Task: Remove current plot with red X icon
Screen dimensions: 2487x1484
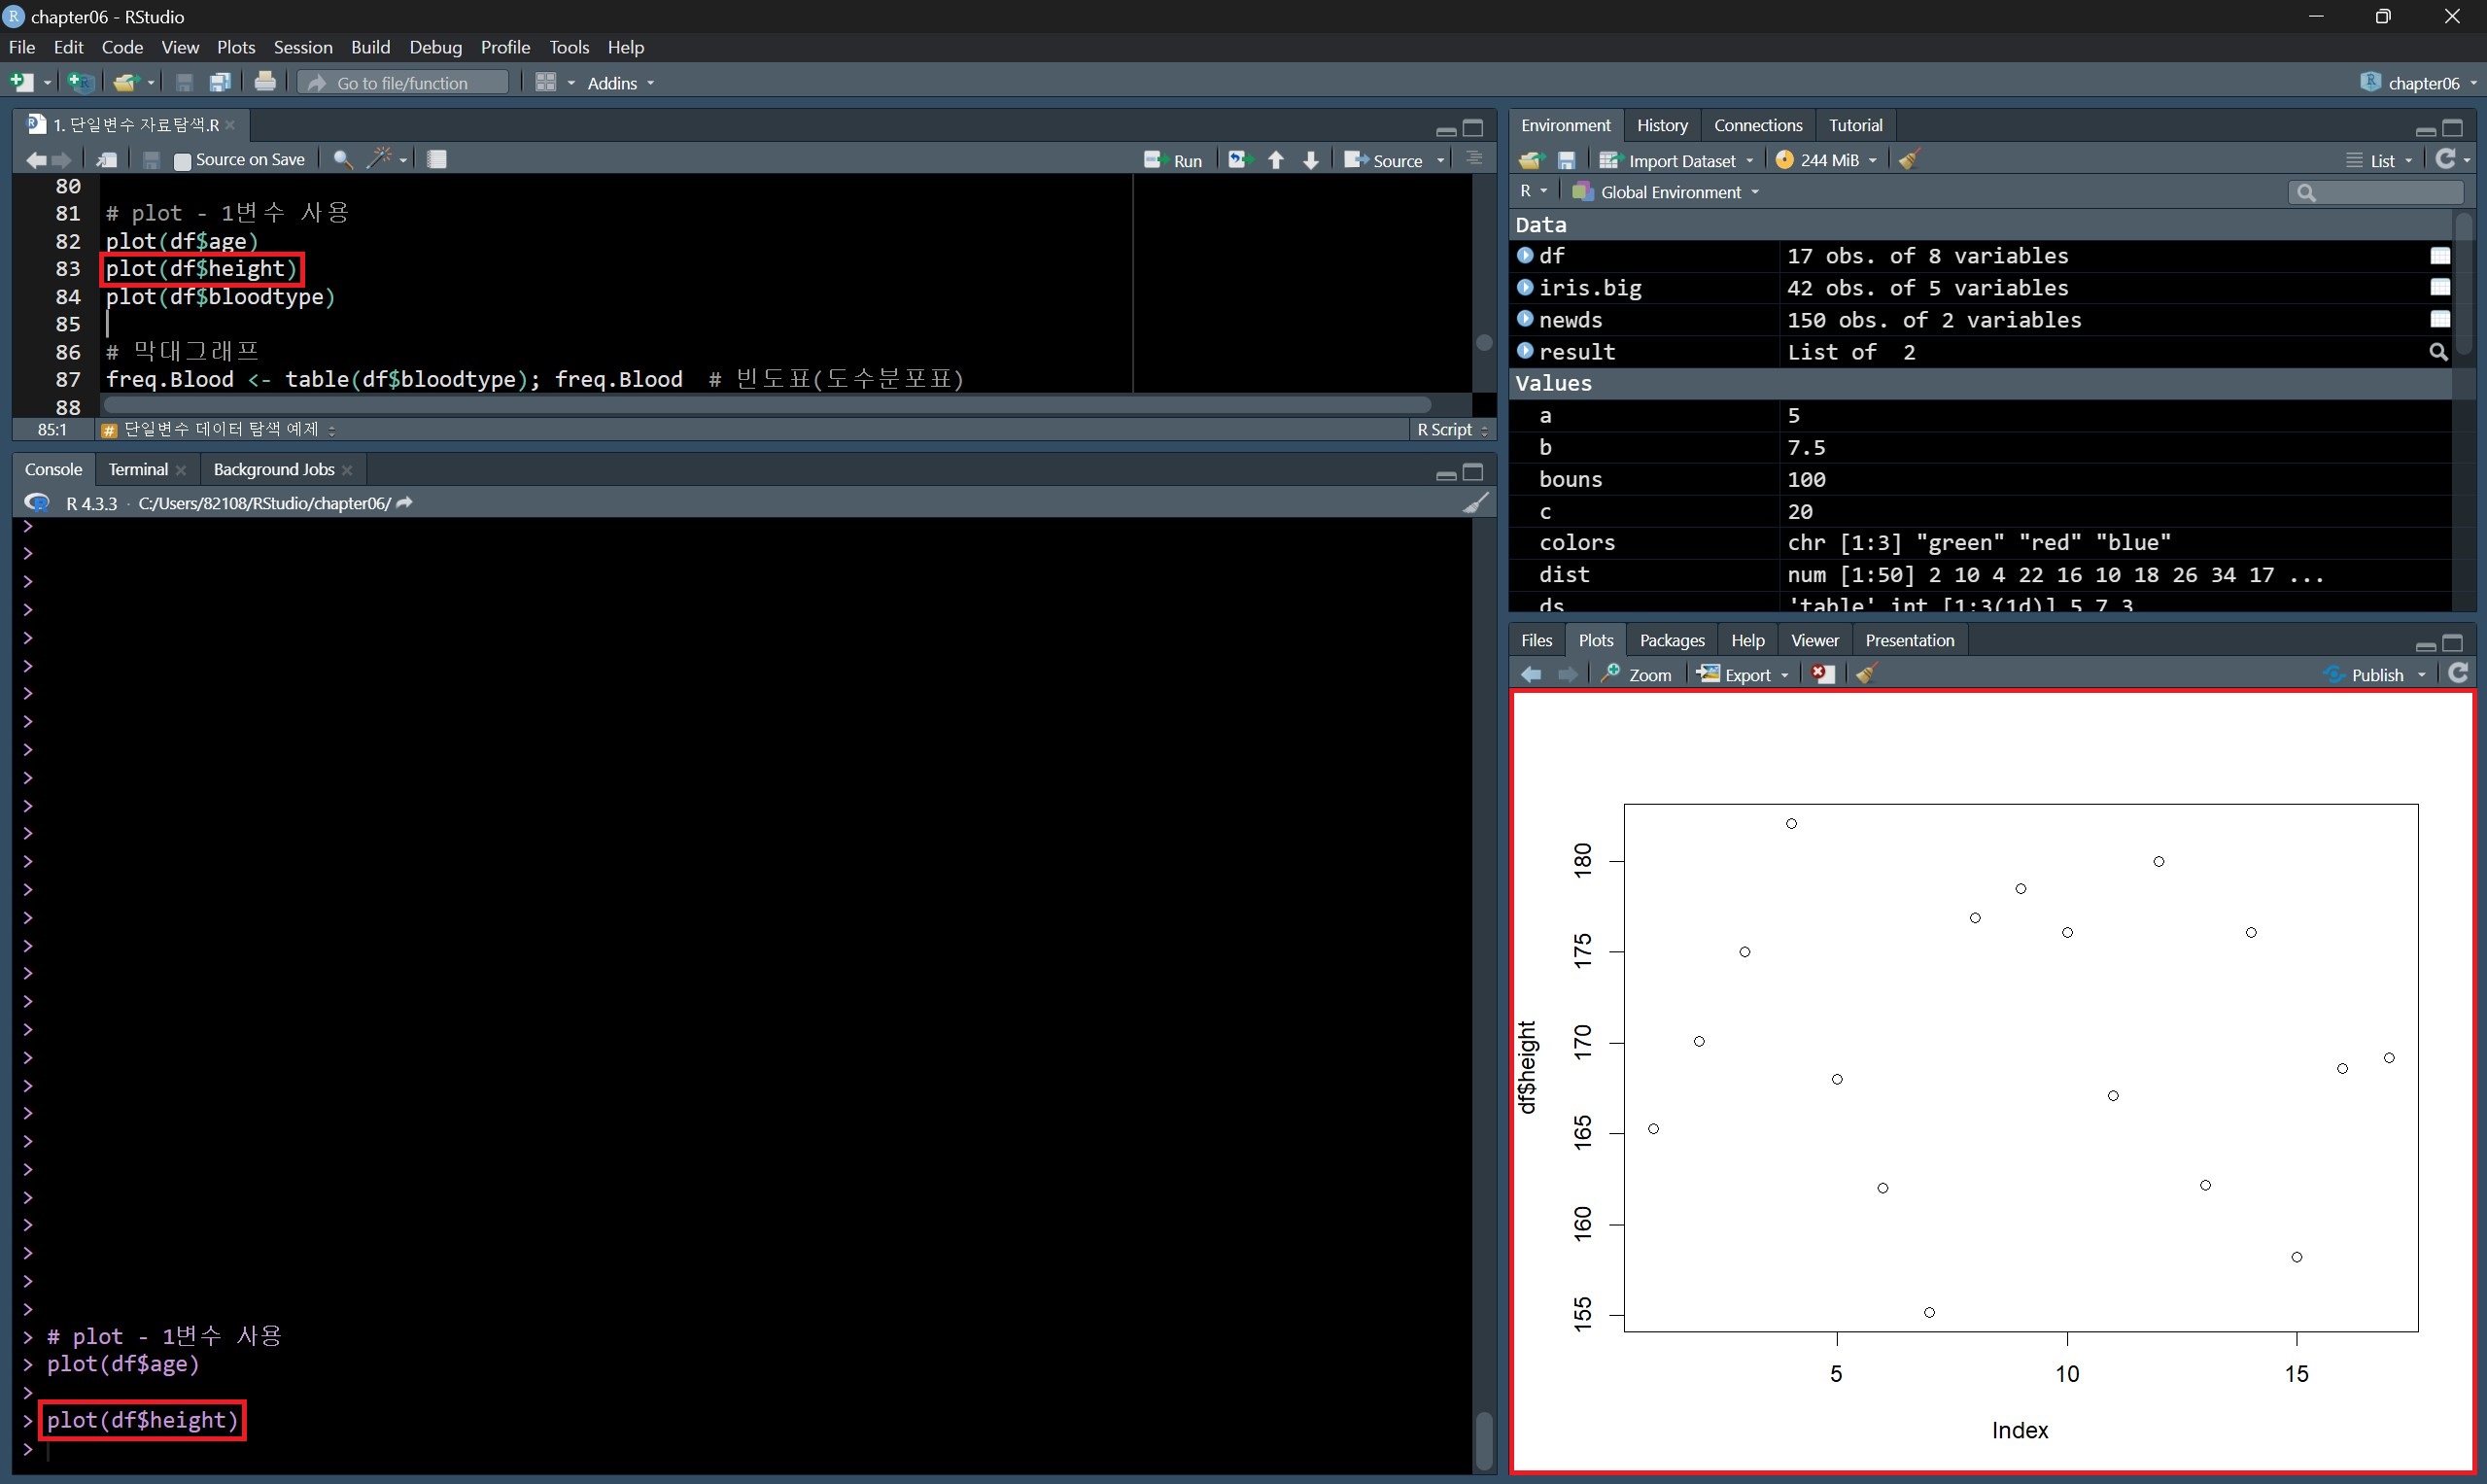Action: point(1823,675)
